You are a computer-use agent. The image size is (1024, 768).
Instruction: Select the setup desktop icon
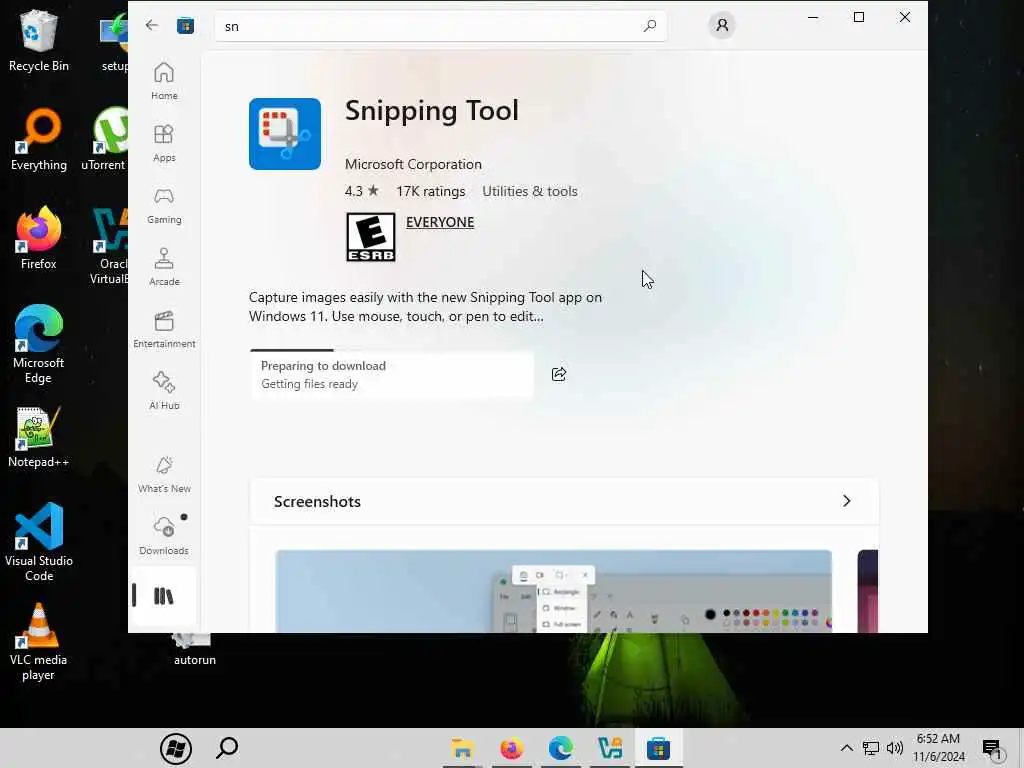point(114,41)
